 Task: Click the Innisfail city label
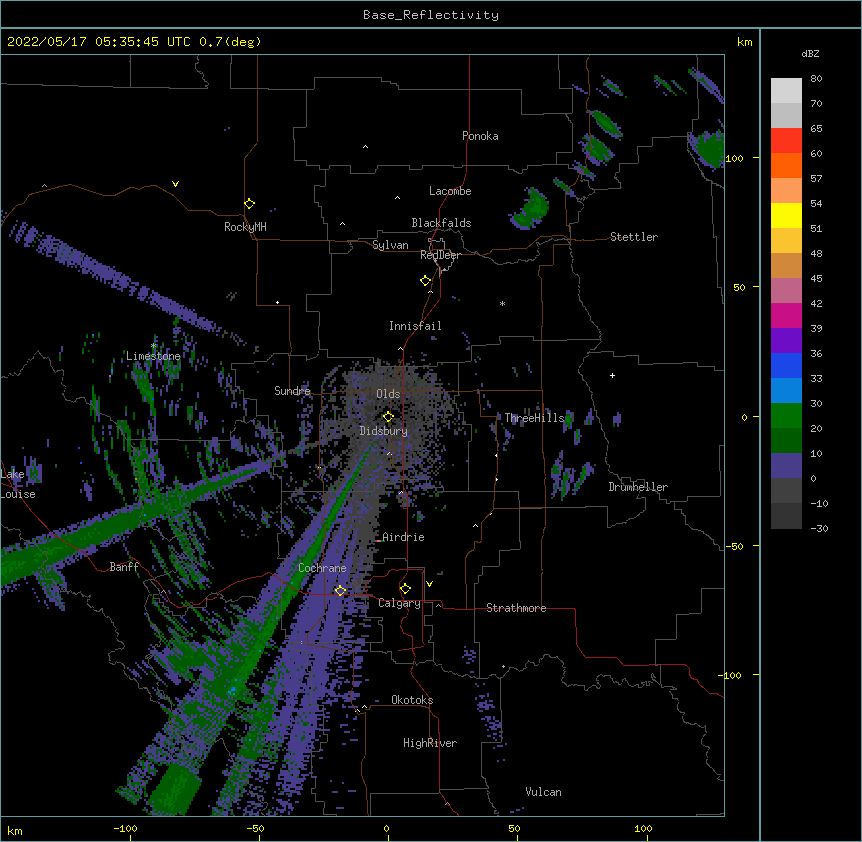tap(415, 326)
